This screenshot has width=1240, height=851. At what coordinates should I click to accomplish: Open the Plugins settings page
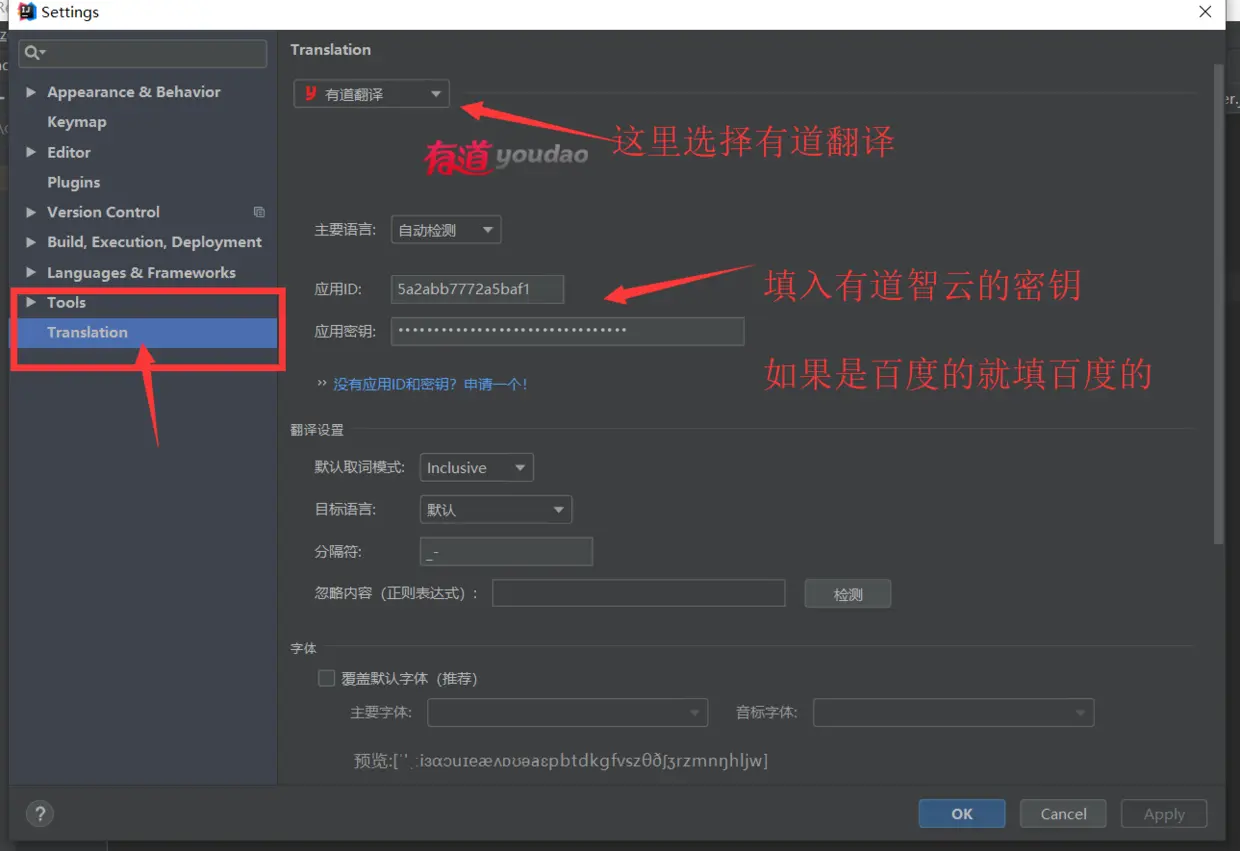pyautogui.click(x=75, y=182)
